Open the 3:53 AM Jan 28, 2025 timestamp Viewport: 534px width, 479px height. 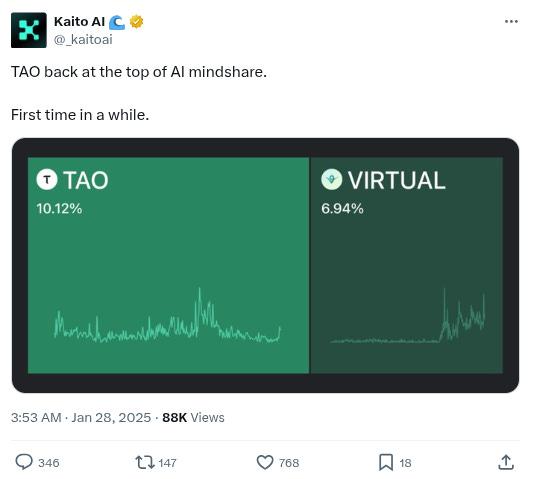coord(81,417)
